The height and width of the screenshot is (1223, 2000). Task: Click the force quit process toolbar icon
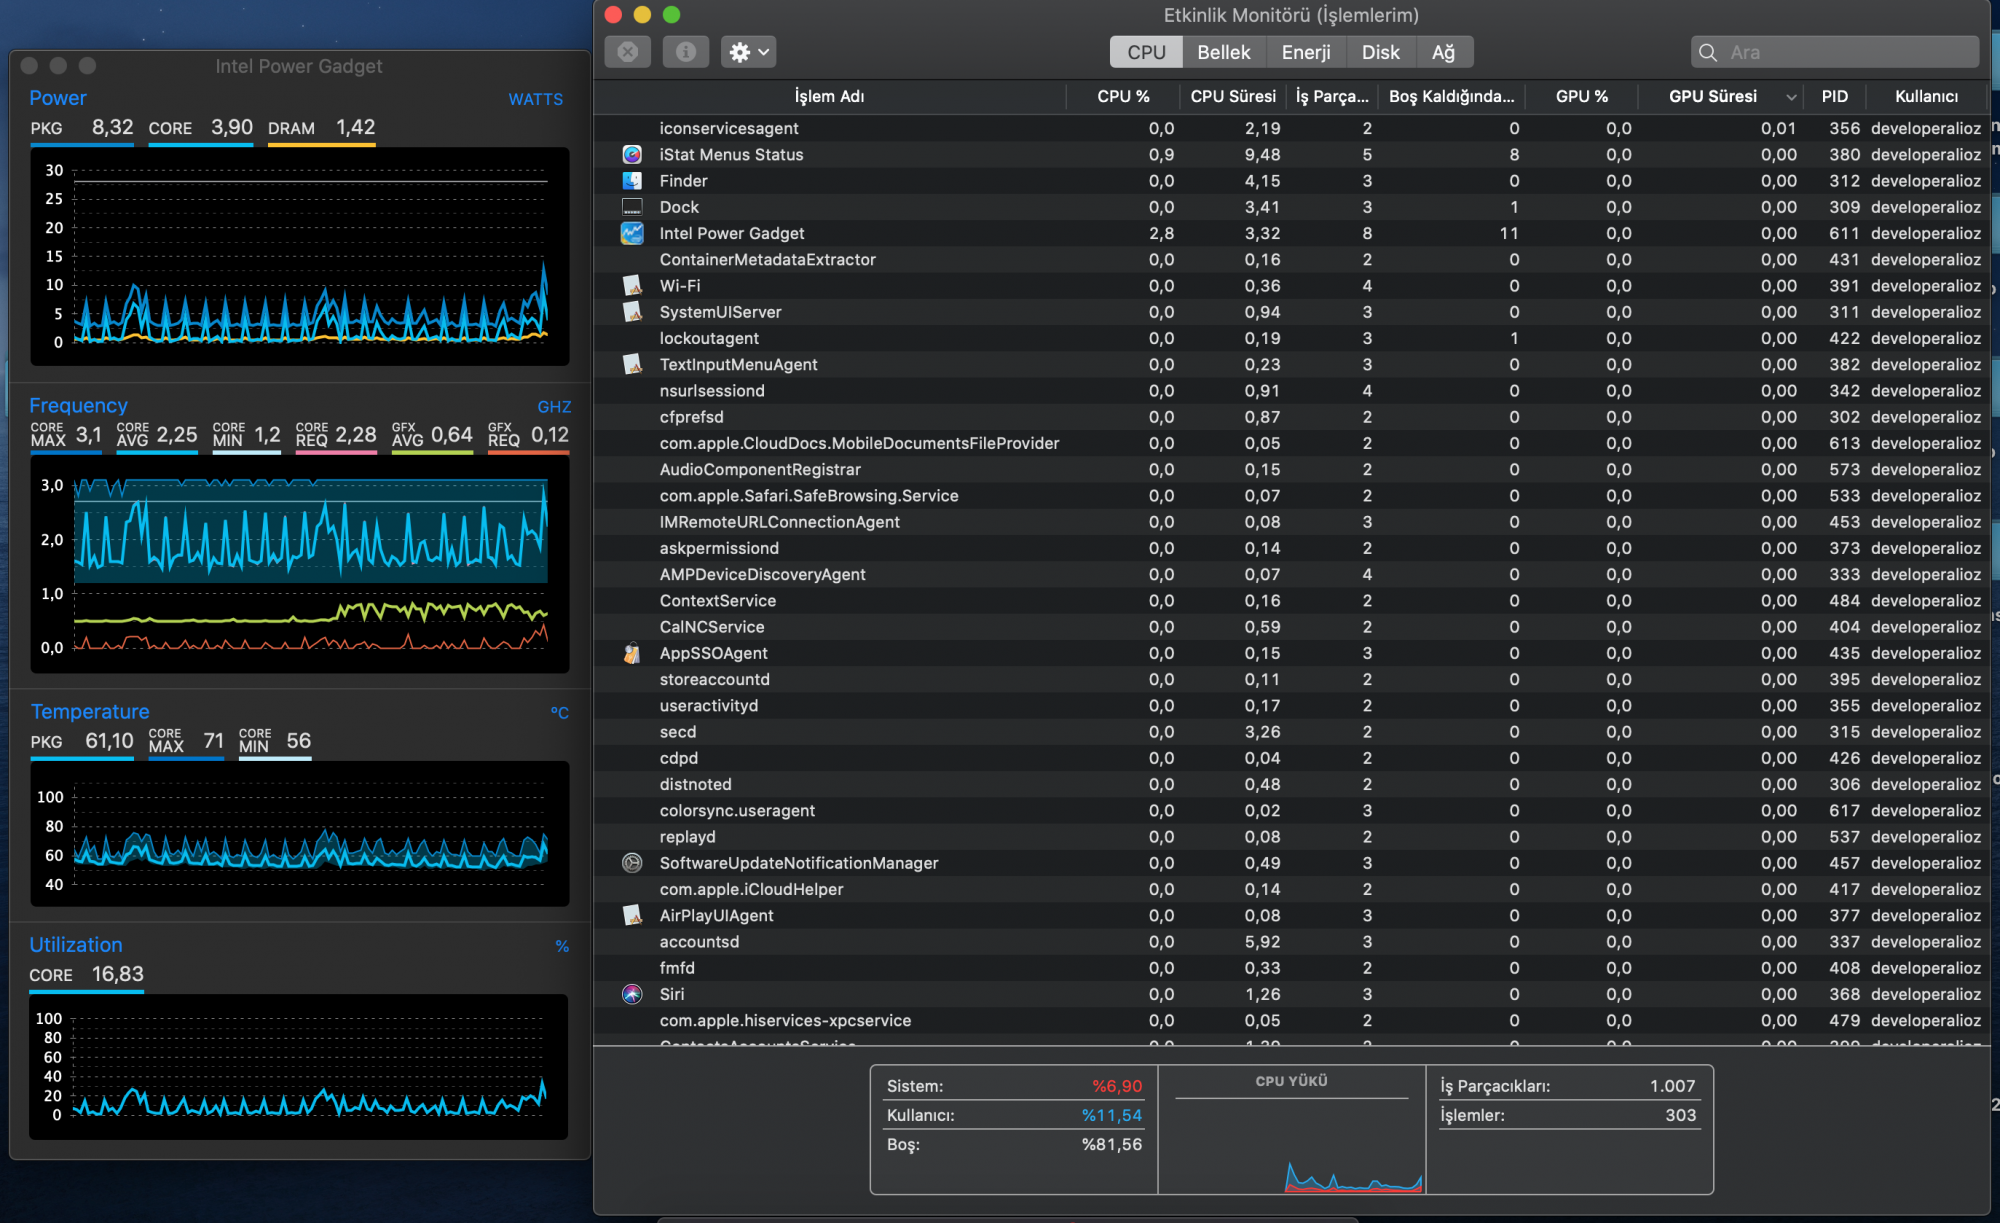628,52
